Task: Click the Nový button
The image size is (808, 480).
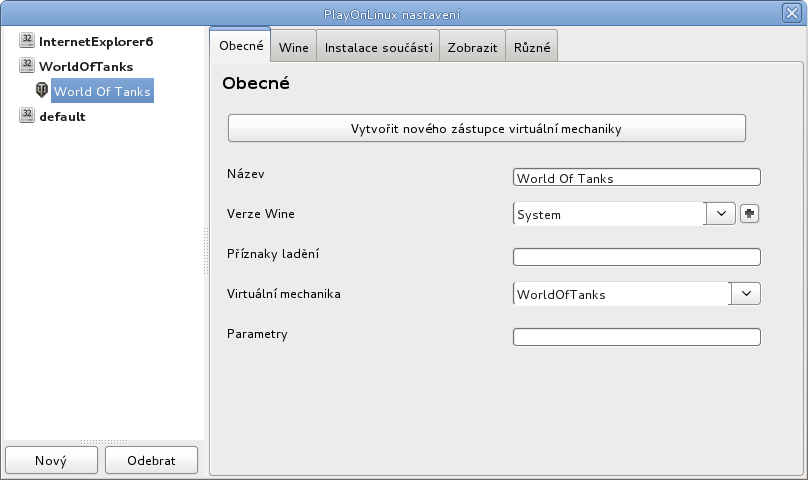Action: click(x=51, y=460)
